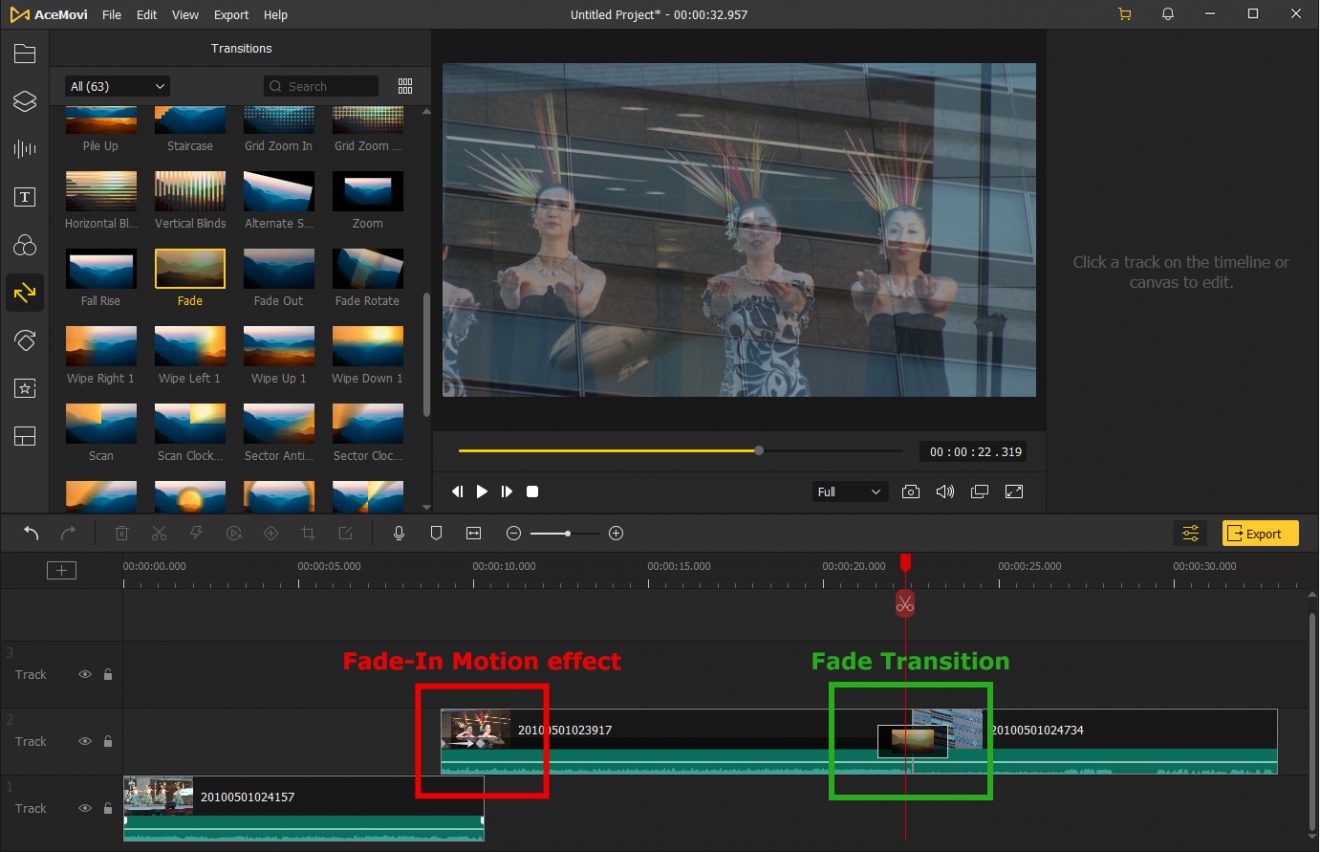Open the Export menu in the menu bar
The image size is (1320, 852).
click(x=231, y=14)
